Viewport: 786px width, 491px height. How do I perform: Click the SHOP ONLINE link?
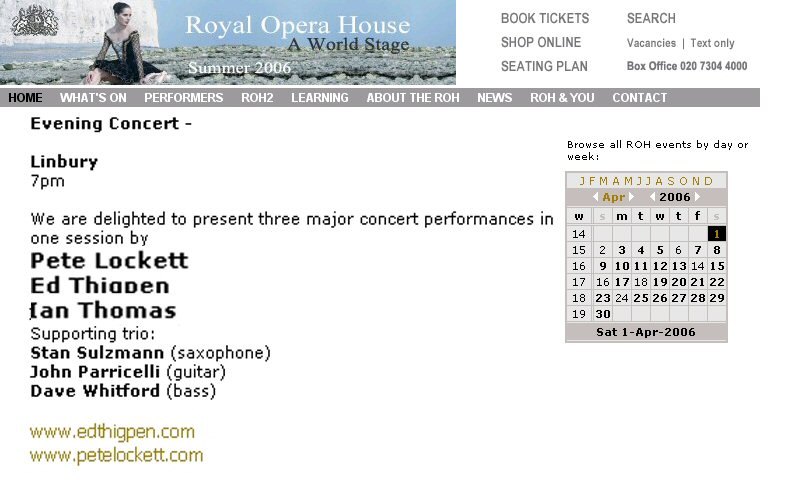[541, 42]
